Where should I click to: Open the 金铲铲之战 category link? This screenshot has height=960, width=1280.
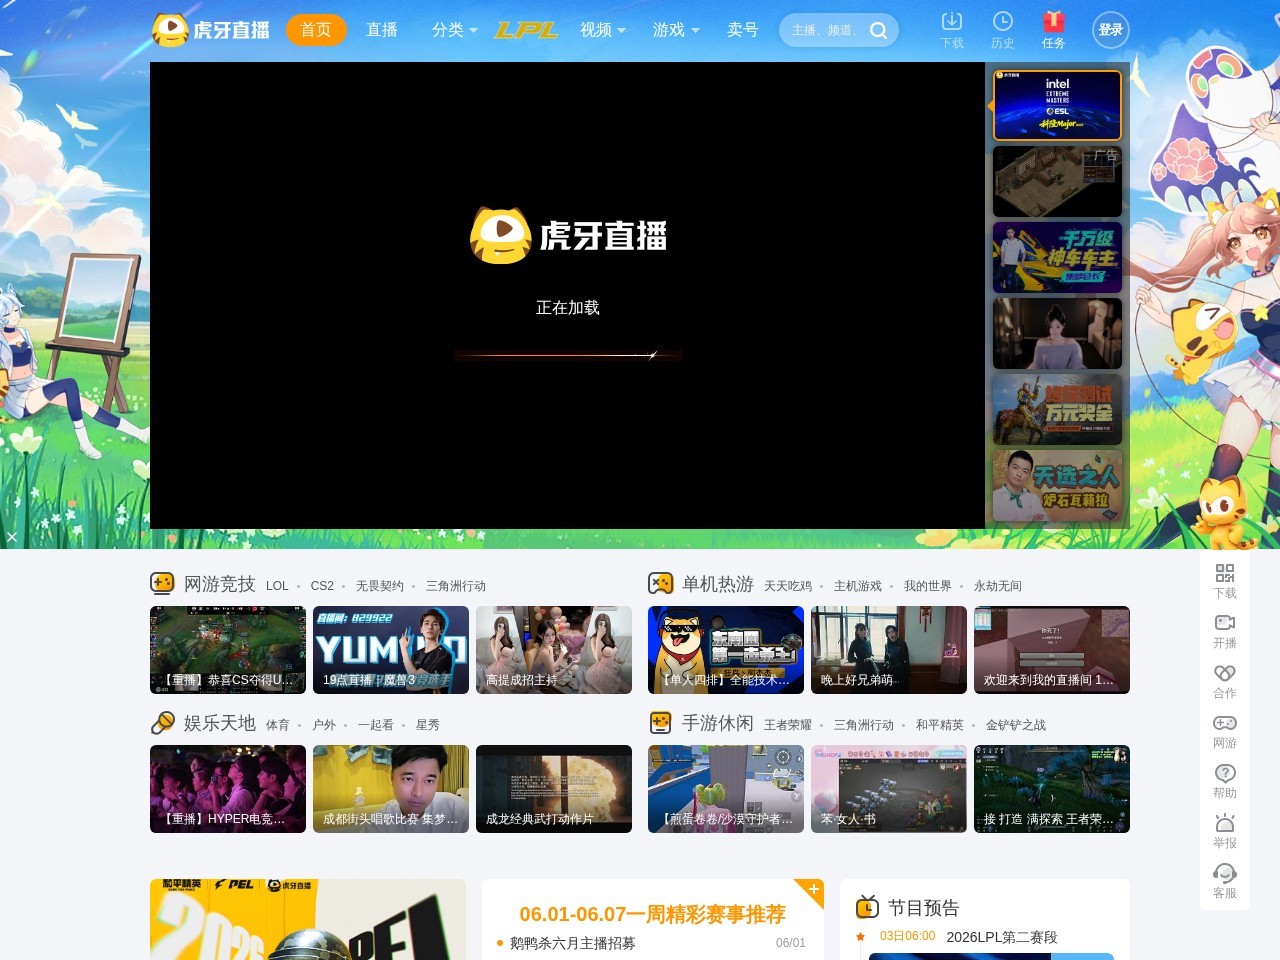pos(1016,725)
